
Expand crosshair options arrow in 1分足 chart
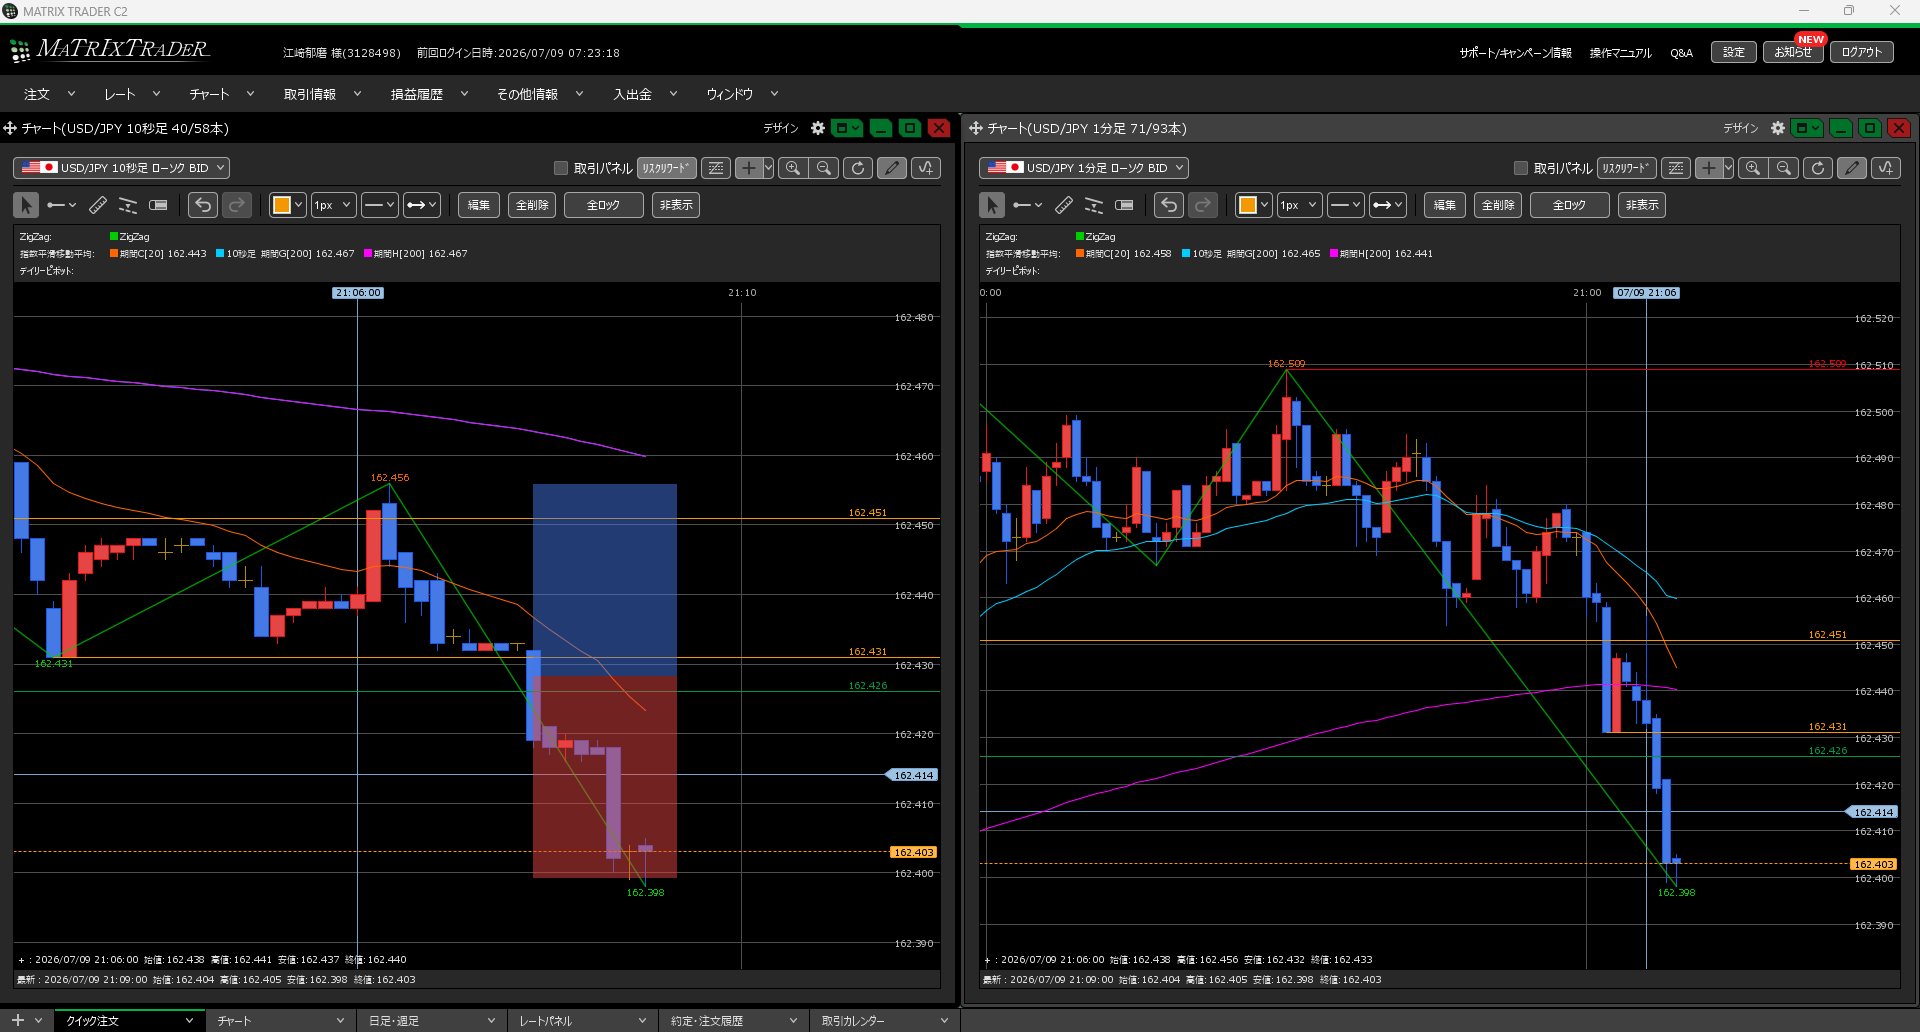tap(1728, 168)
